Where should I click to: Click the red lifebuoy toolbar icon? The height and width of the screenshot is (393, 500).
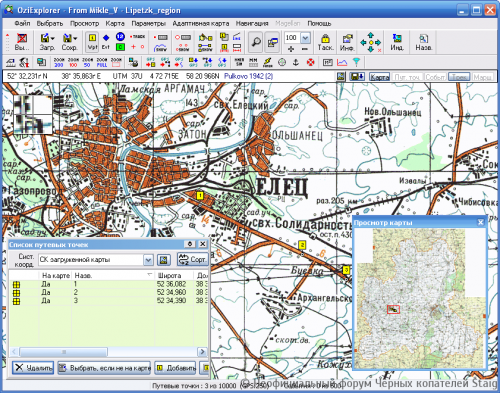pyautogui.click(x=311, y=62)
